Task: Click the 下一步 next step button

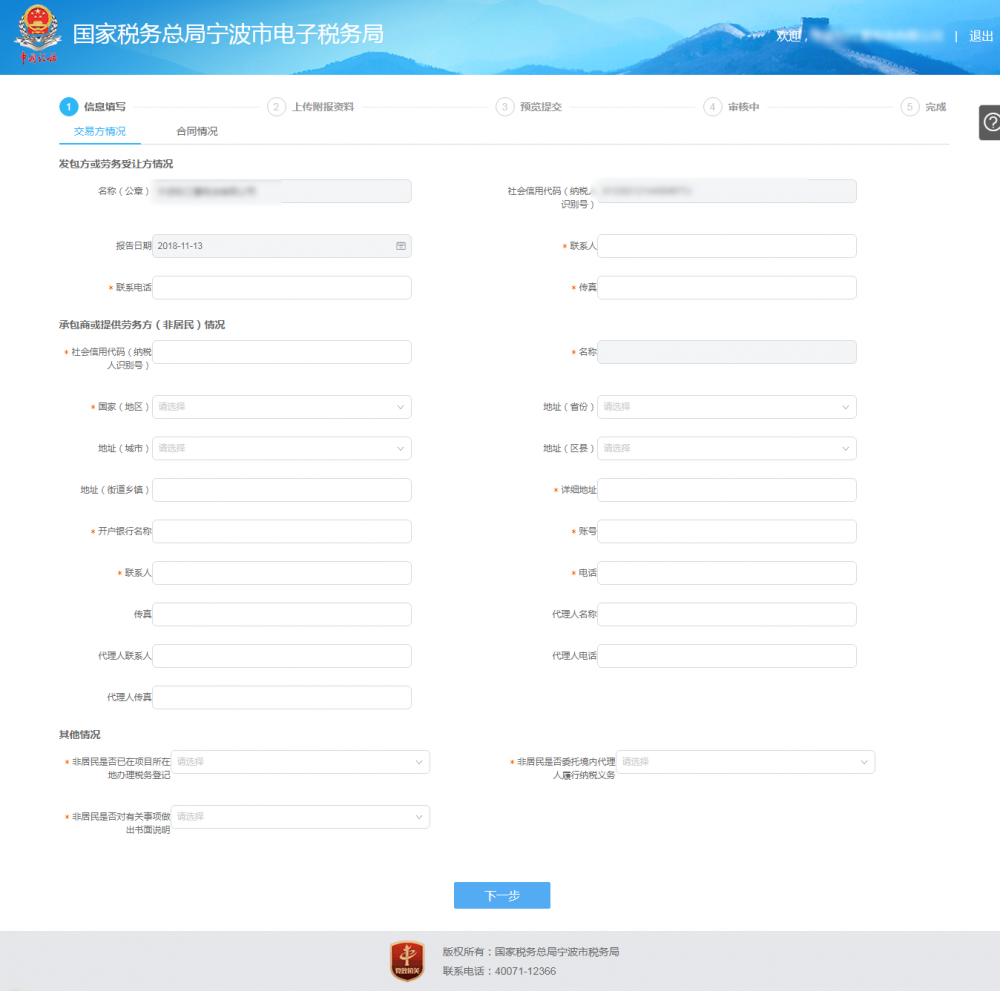Action: 501,895
